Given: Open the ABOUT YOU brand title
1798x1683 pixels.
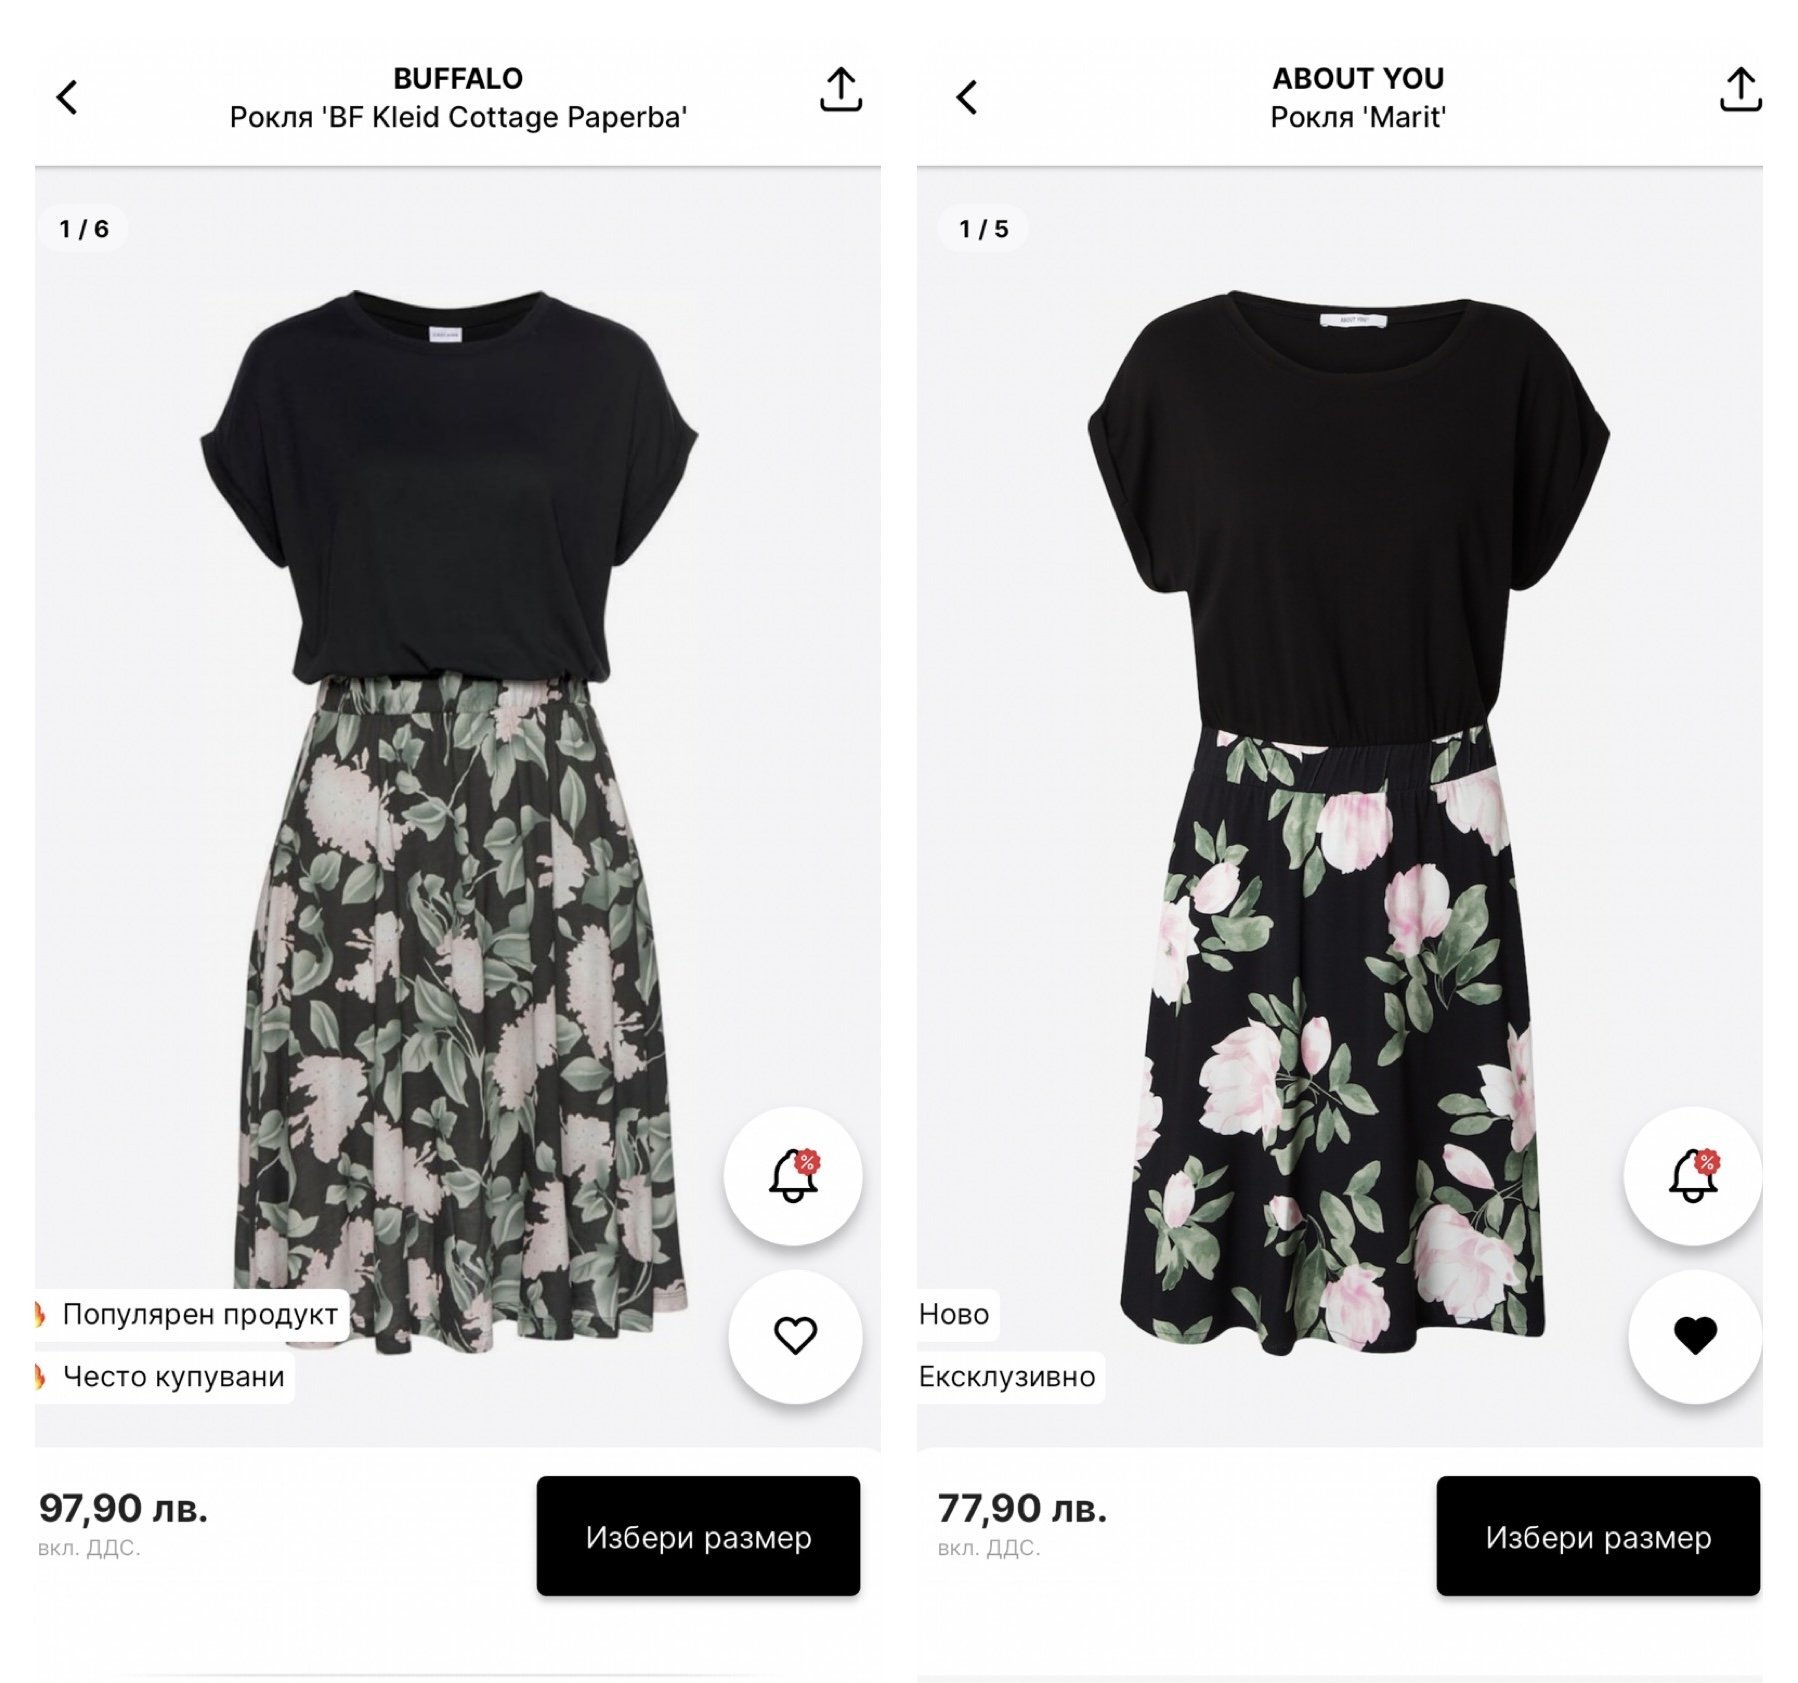Looking at the screenshot, I should pyautogui.click(x=1358, y=78).
